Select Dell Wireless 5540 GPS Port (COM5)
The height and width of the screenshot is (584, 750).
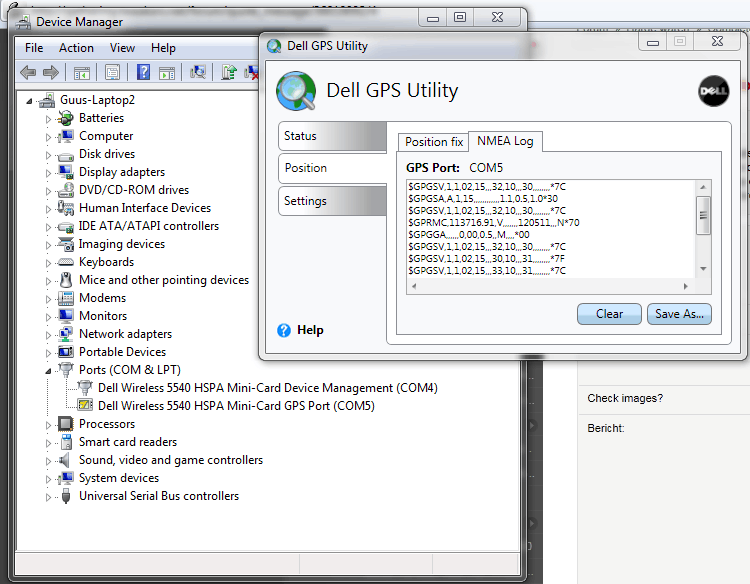pyautogui.click(x=236, y=406)
